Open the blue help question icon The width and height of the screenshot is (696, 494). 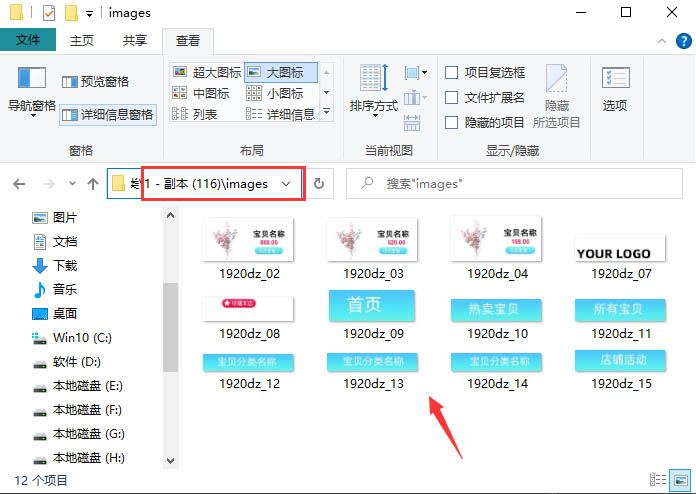pyautogui.click(x=684, y=41)
